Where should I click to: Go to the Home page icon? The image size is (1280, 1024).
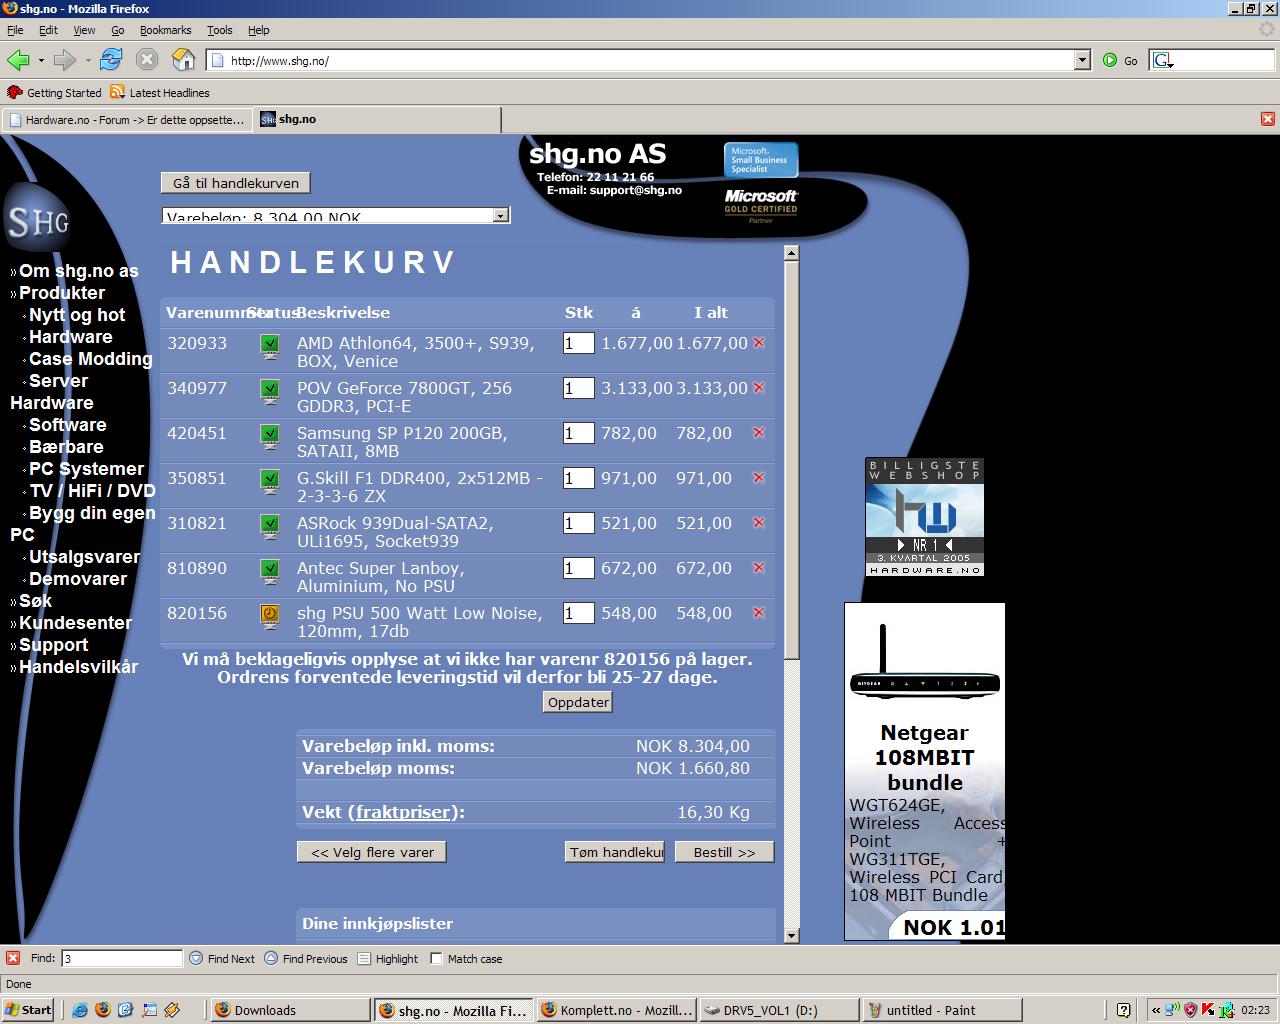point(183,60)
